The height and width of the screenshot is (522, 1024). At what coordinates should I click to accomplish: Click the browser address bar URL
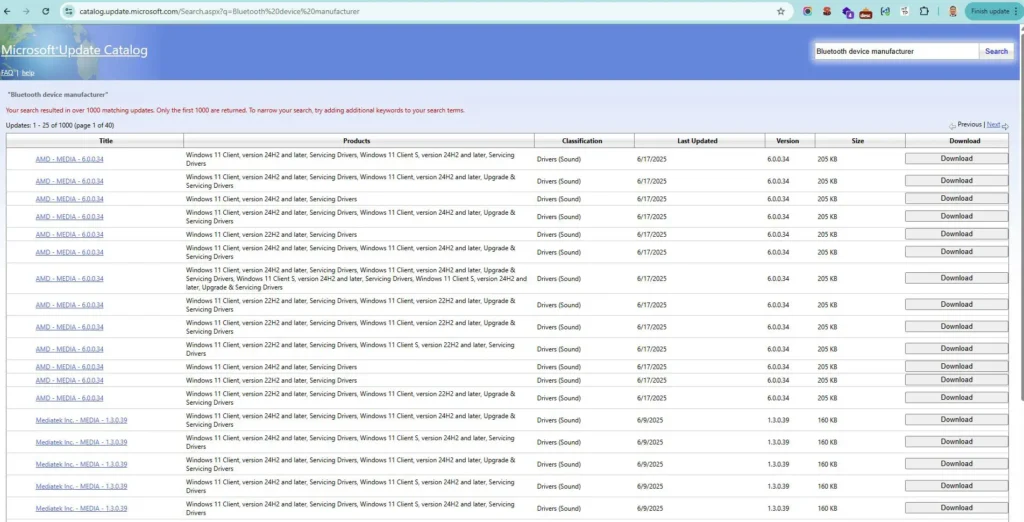point(219,11)
